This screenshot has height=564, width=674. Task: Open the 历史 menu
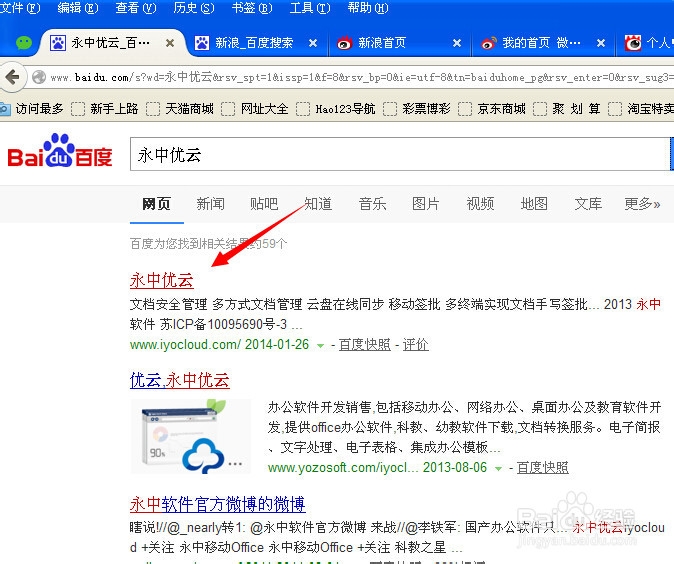pos(194,8)
